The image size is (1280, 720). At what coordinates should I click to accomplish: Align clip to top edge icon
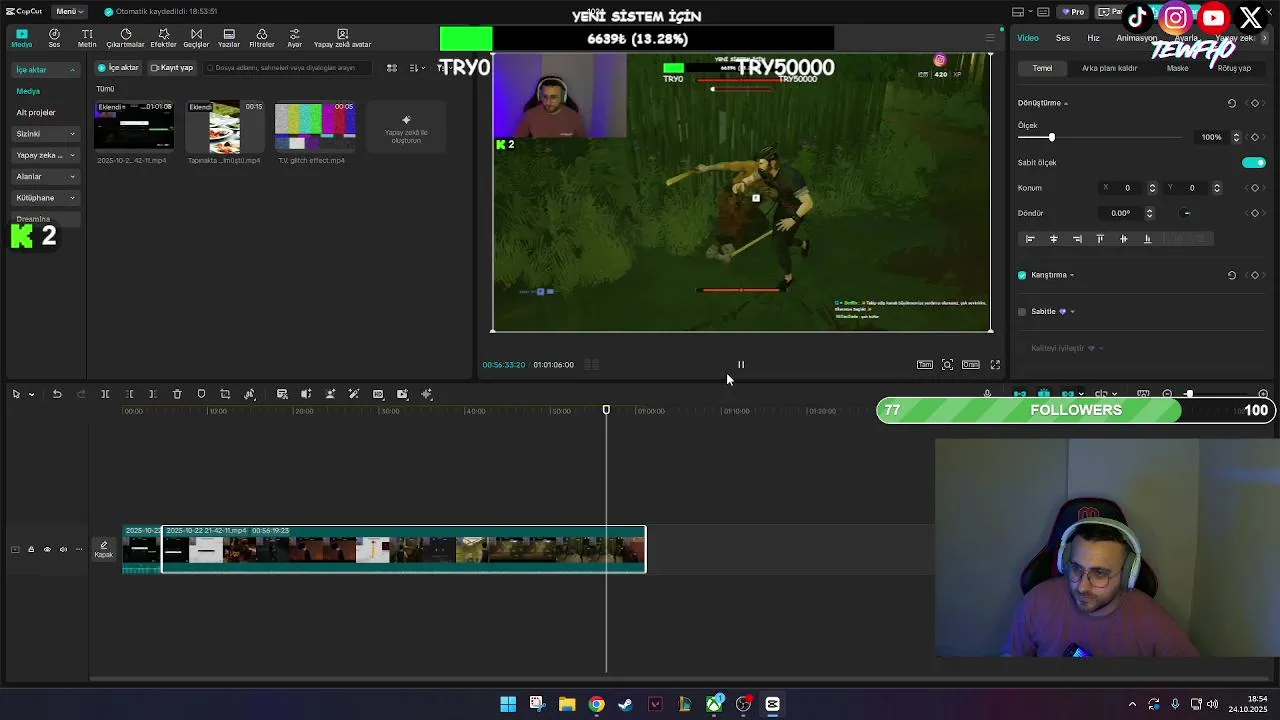(x=1100, y=239)
